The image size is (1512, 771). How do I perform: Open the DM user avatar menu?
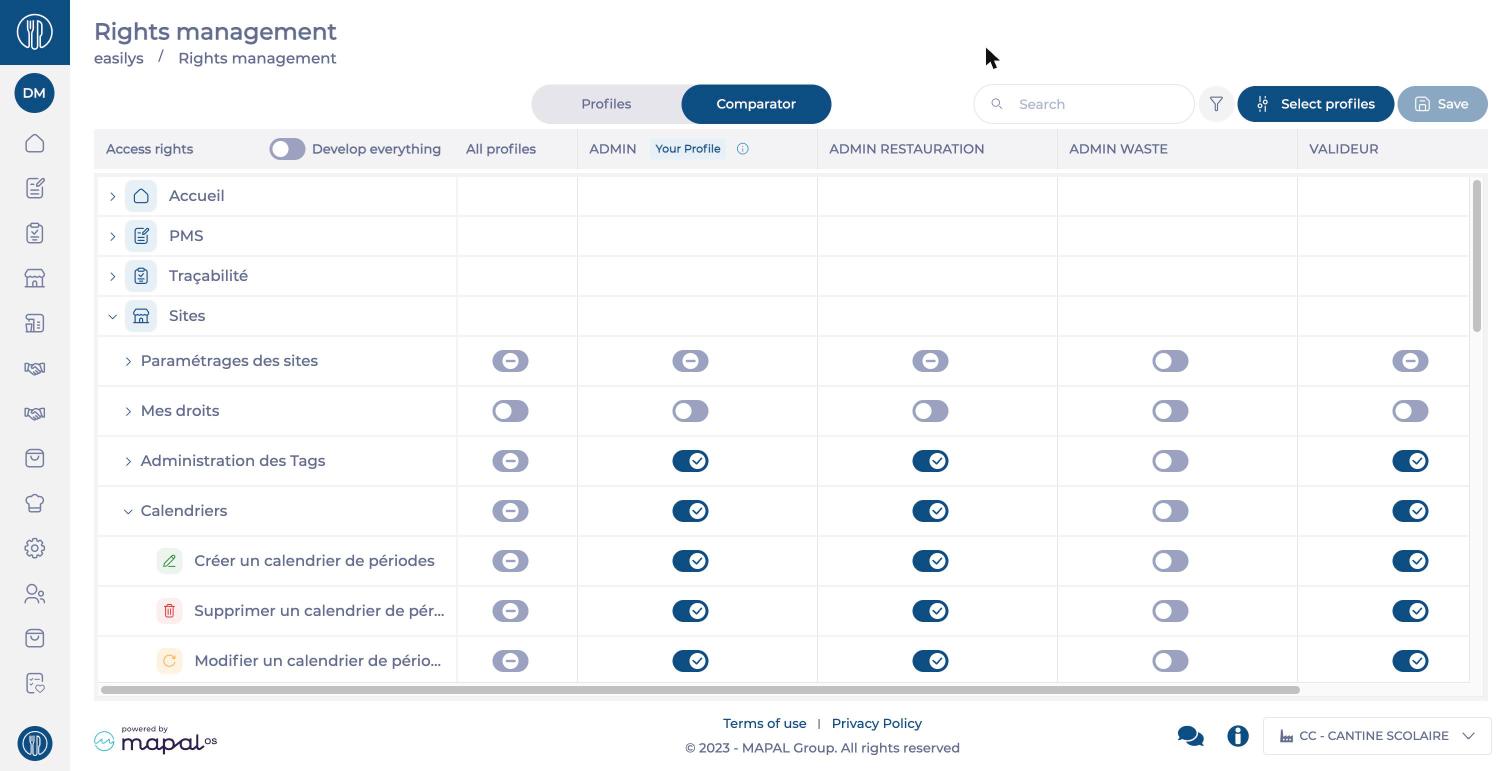(x=34, y=93)
